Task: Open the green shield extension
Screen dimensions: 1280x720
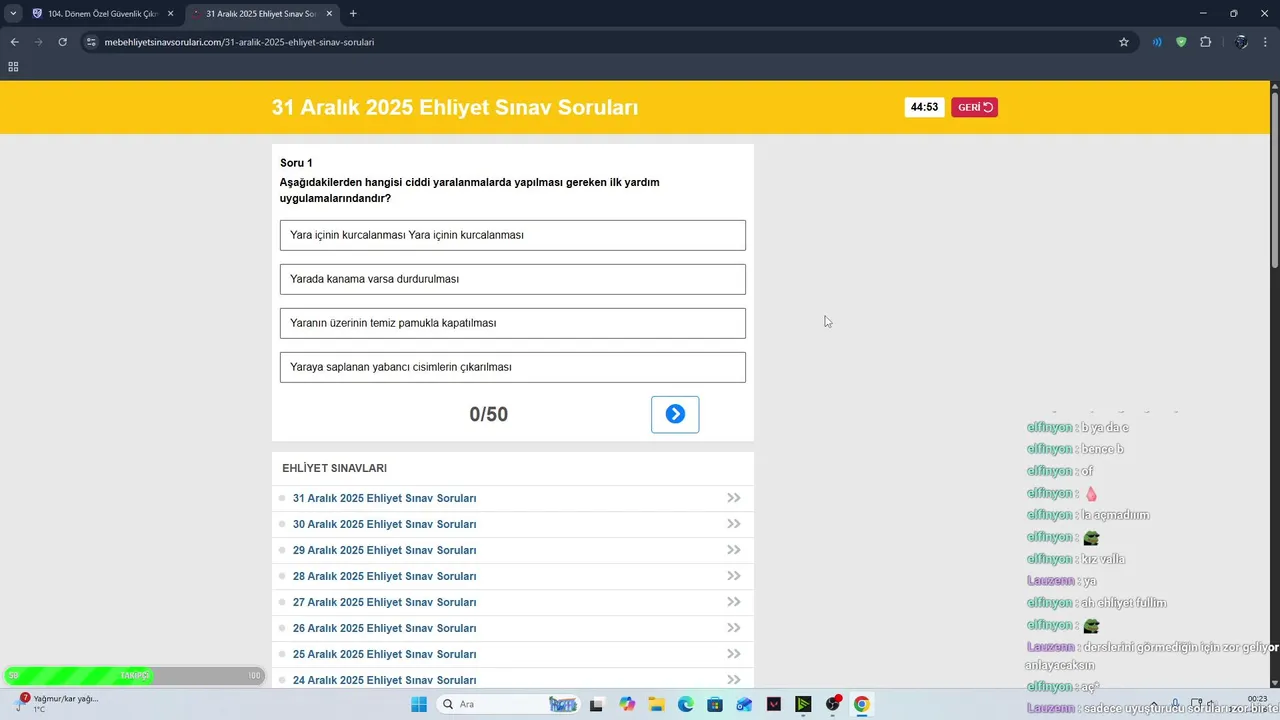Action: (1181, 42)
